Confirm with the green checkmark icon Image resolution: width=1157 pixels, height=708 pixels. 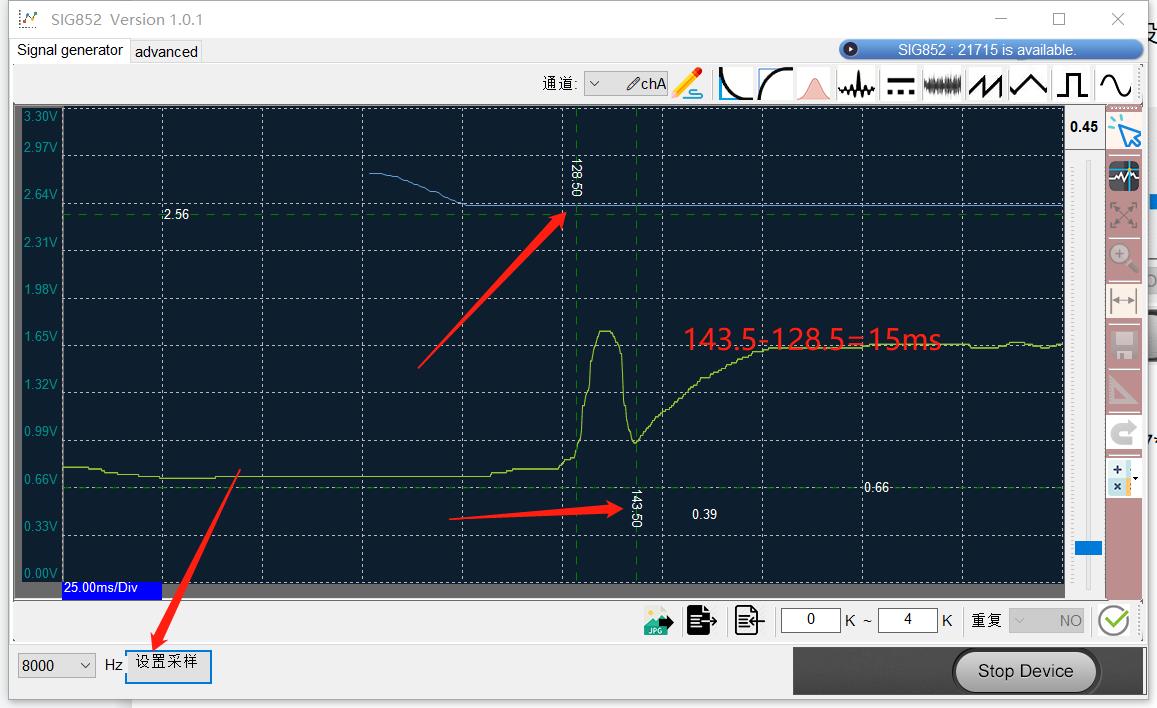point(1113,620)
